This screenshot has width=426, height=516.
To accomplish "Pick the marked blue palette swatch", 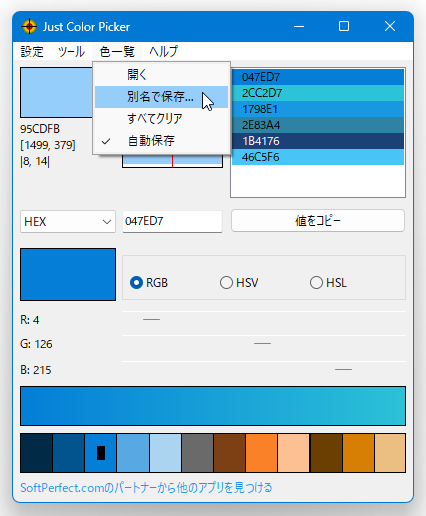I will [x=101, y=453].
